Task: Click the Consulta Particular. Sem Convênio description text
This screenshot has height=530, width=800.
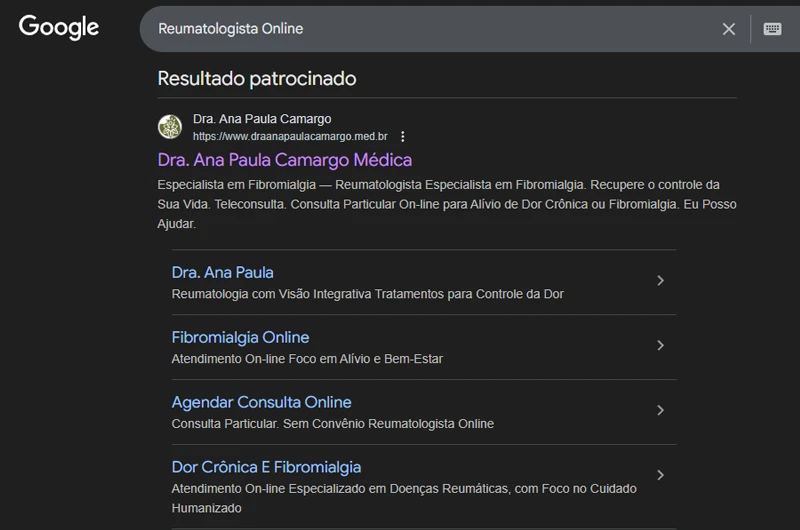Action: tap(332, 424)
